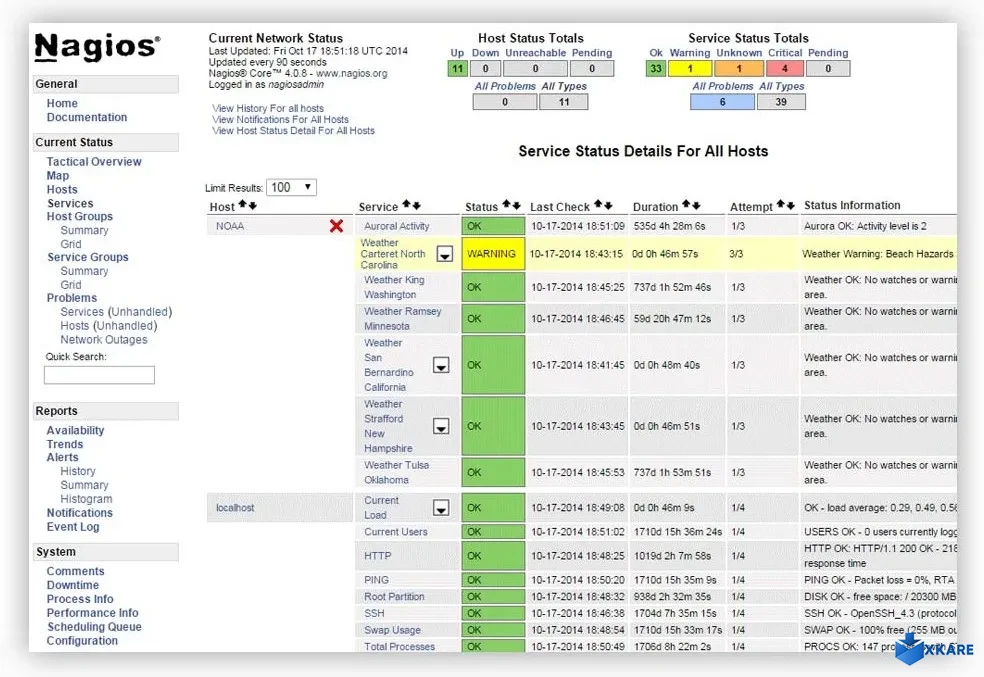Screen dimensions: 984x677
Task: Open the Map view
Action: point(58,176)
